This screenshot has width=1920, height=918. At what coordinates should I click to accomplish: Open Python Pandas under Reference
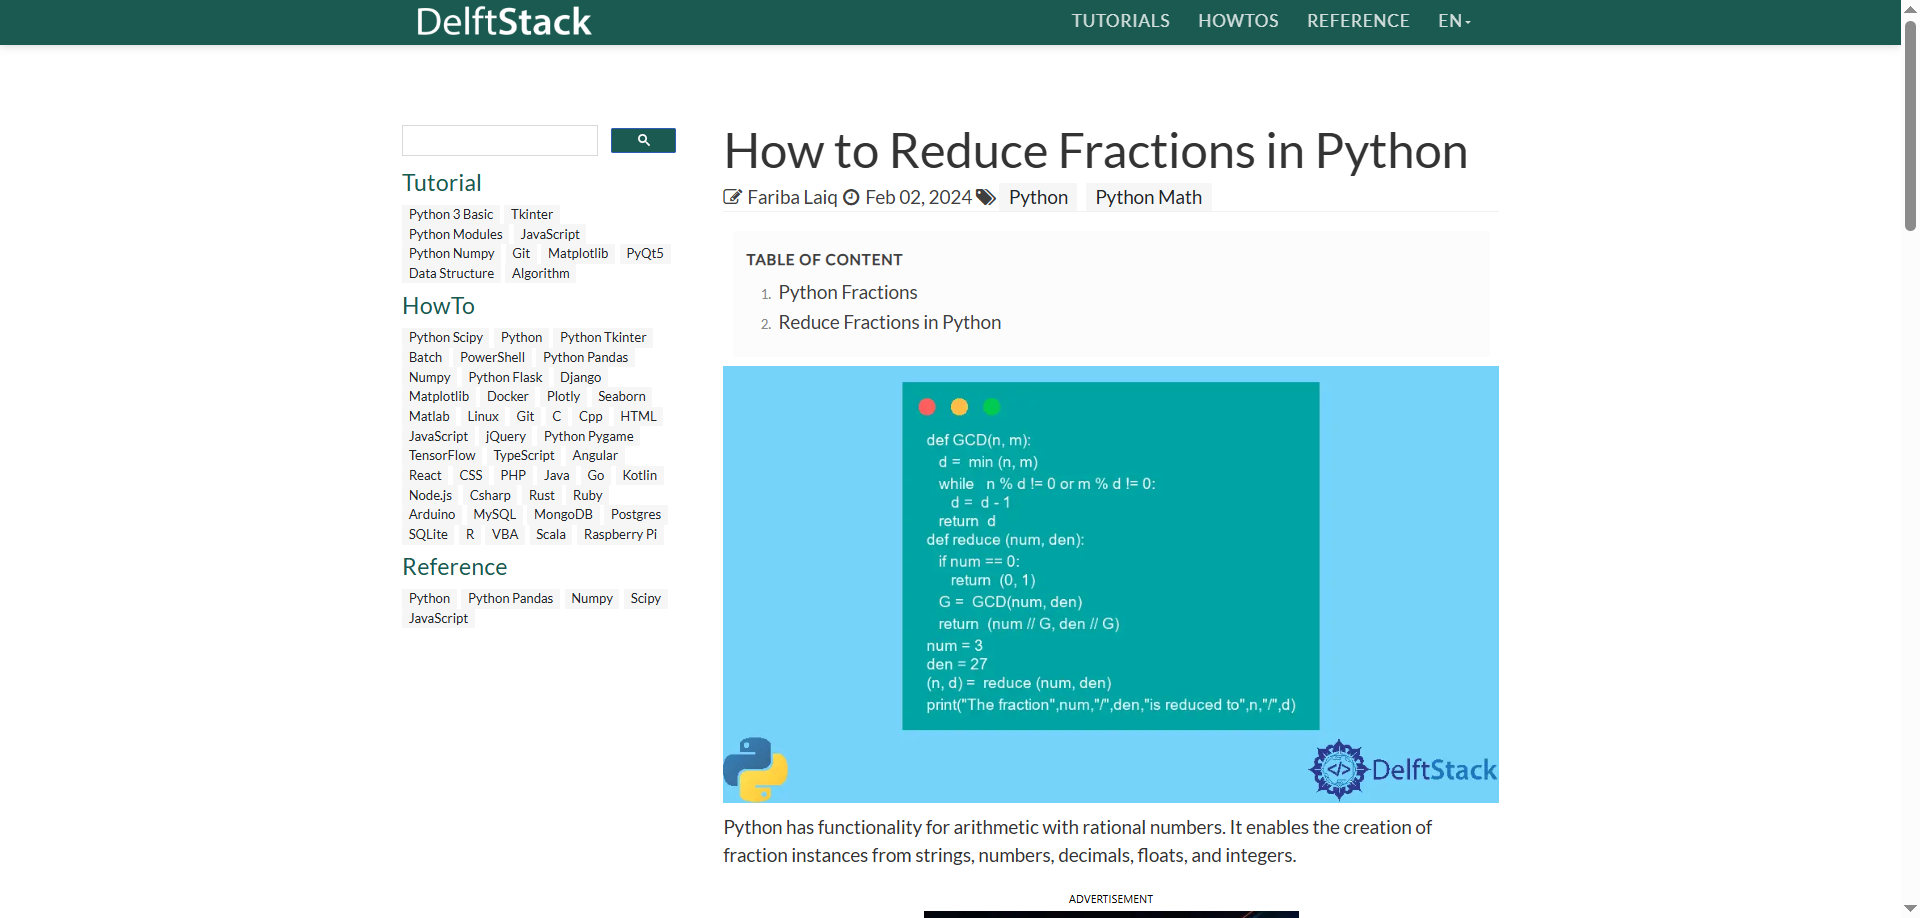click(x=510, y=599)
